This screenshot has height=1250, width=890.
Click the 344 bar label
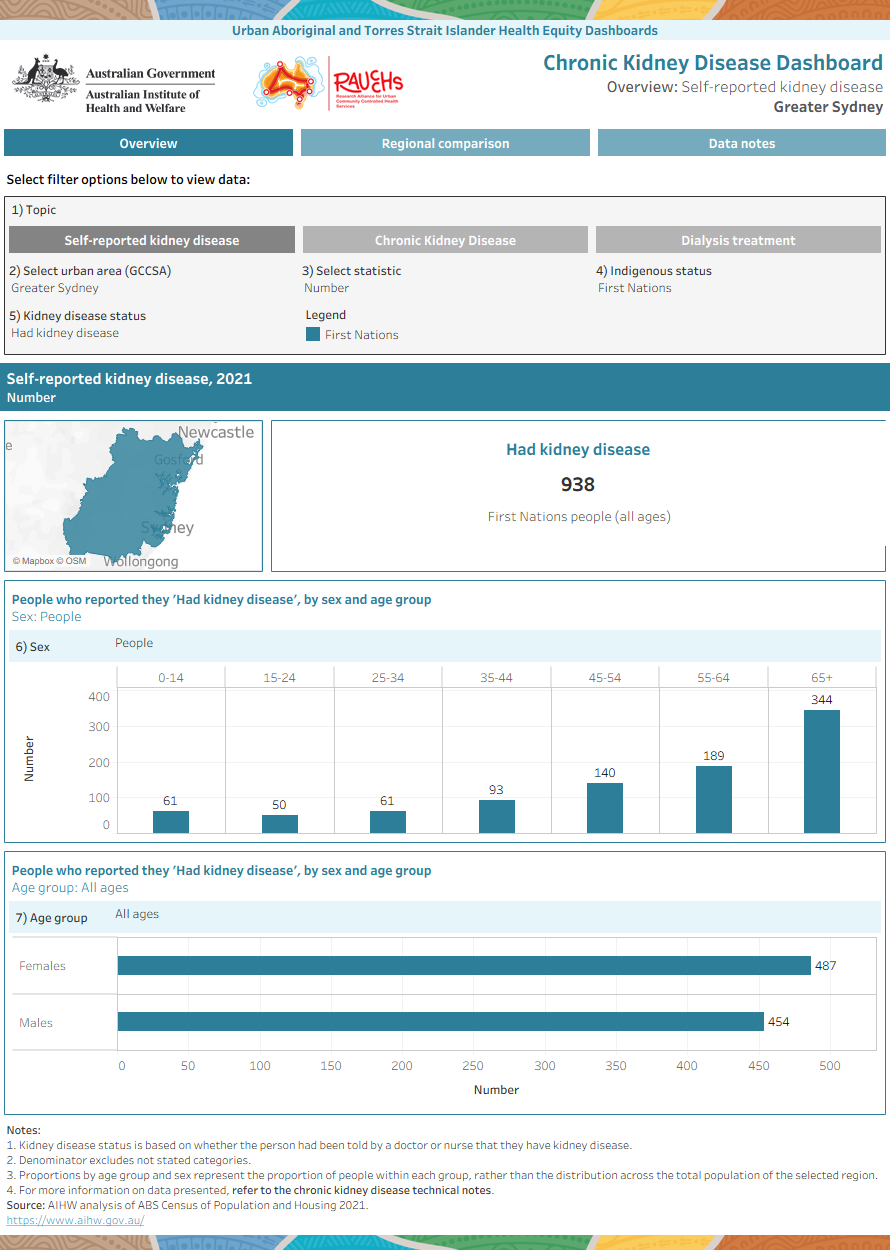(822, 700)
